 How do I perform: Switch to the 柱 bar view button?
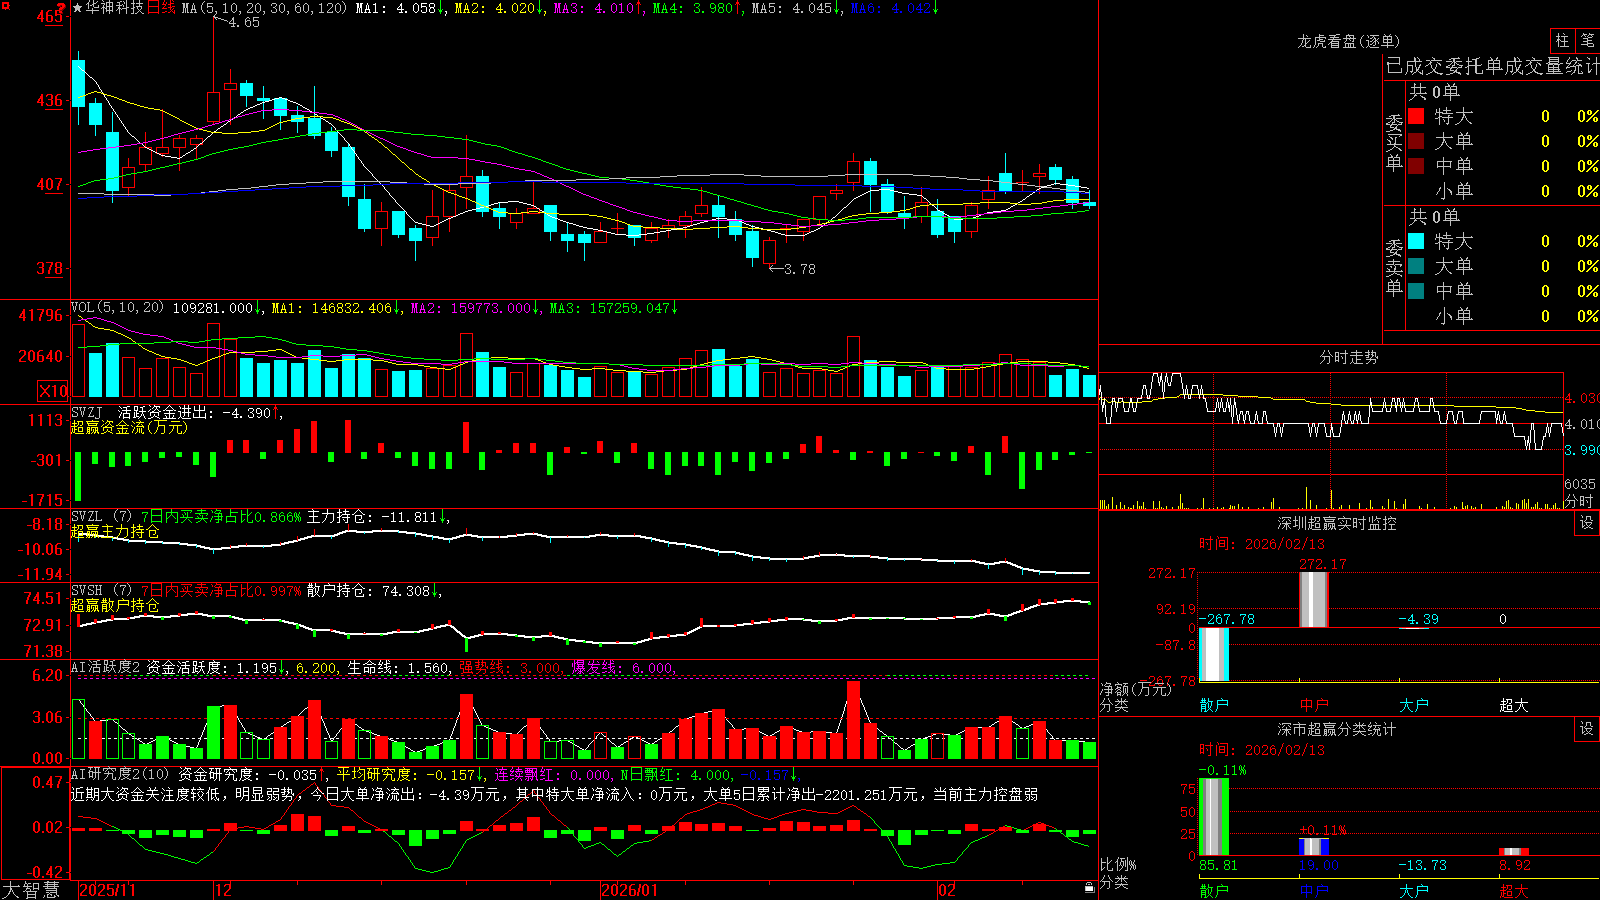click(x=1562, y=41)
